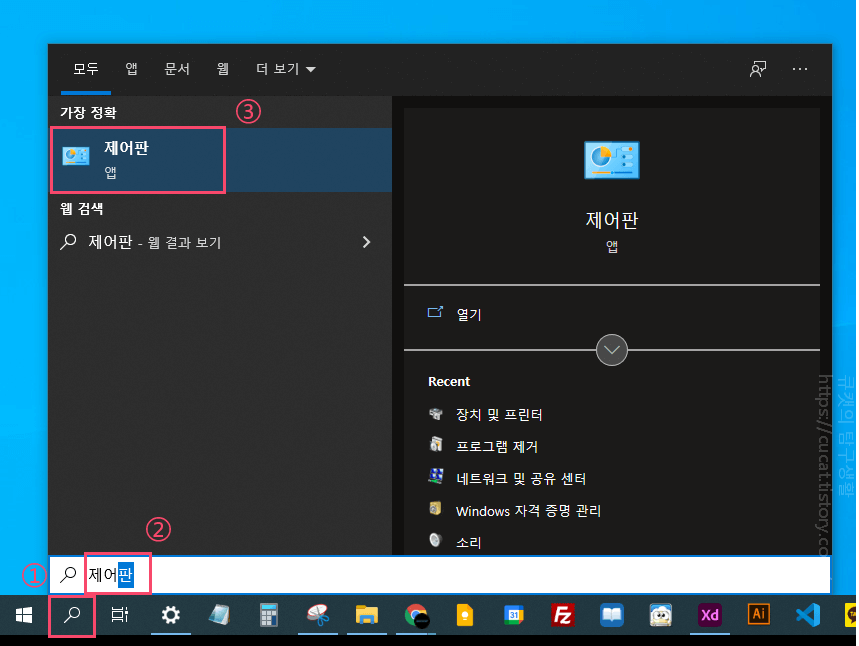Launch Visual Studio Code from the taskbar
The image size is (859, 646).
pos(807,617)
